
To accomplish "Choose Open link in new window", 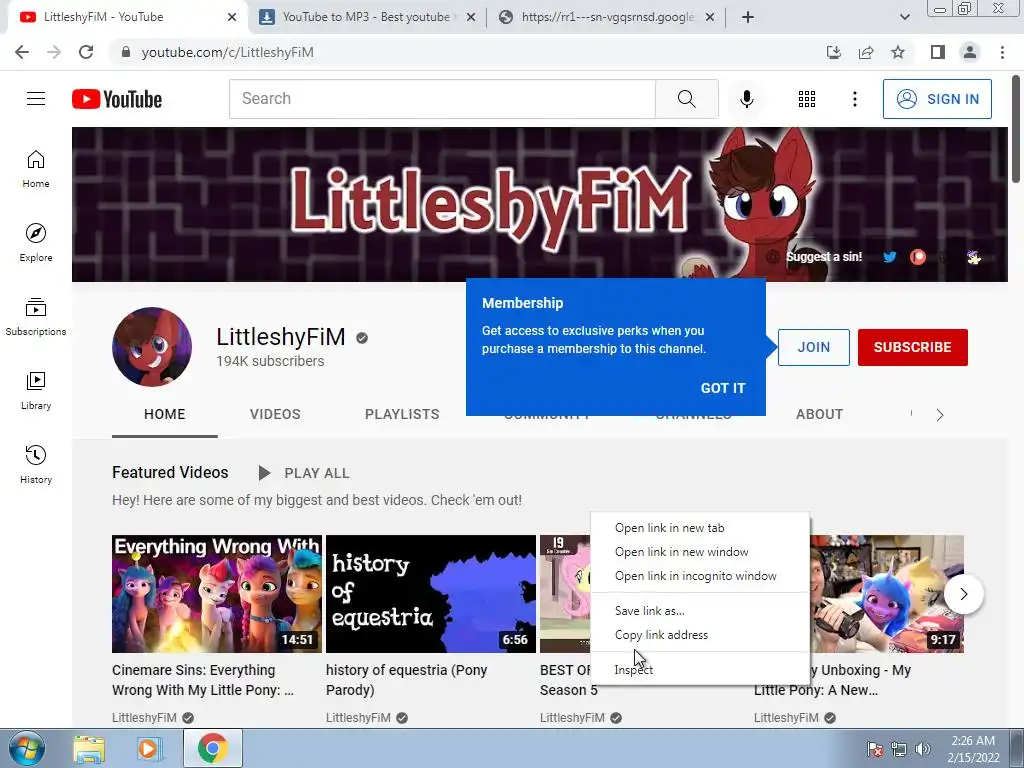I will click(700, 552).
